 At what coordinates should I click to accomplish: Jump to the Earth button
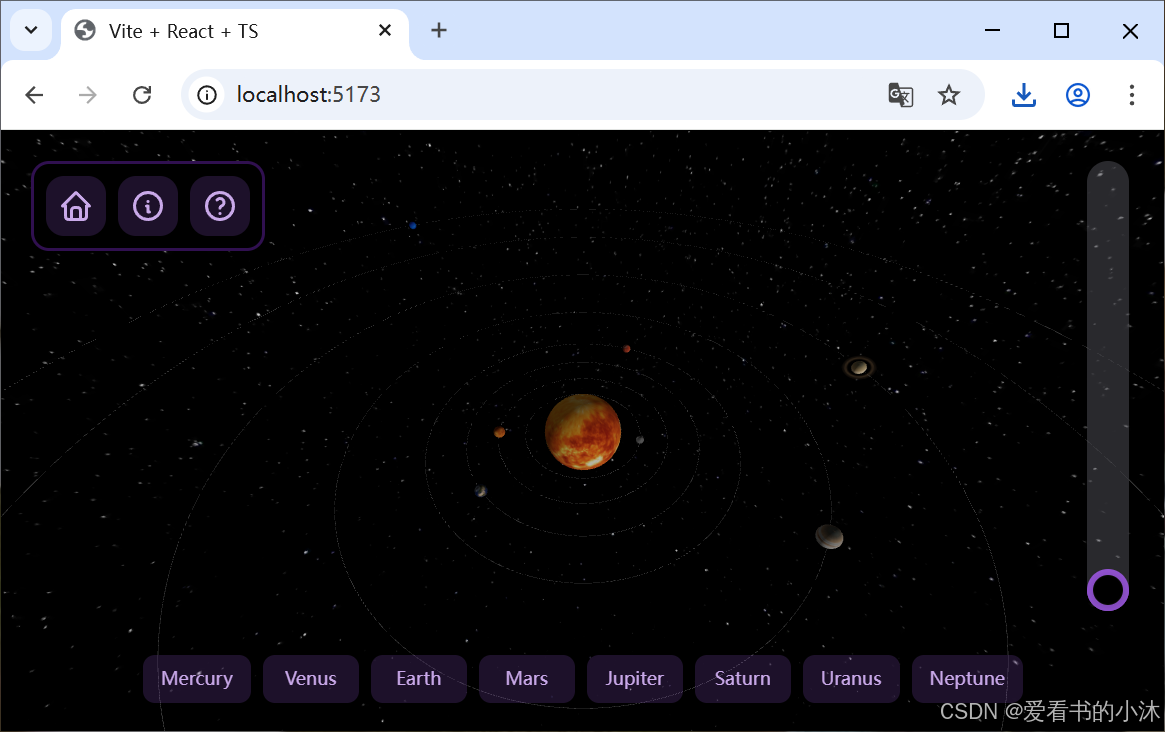(419, 678)
